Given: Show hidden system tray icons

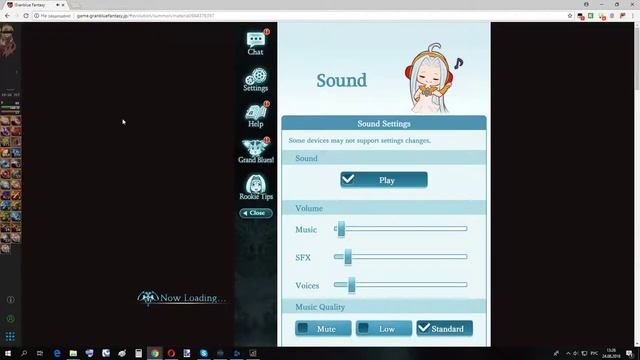Looking at the screenshot, I should click(x=568, y=353).
